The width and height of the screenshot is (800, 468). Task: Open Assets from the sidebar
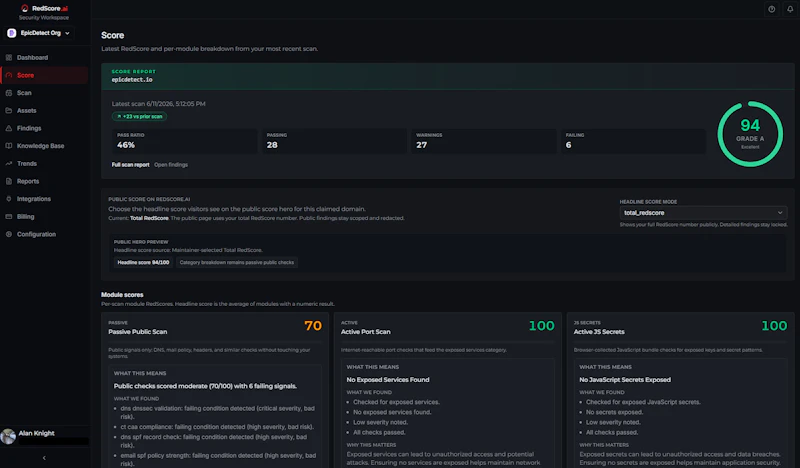[44, 110]
